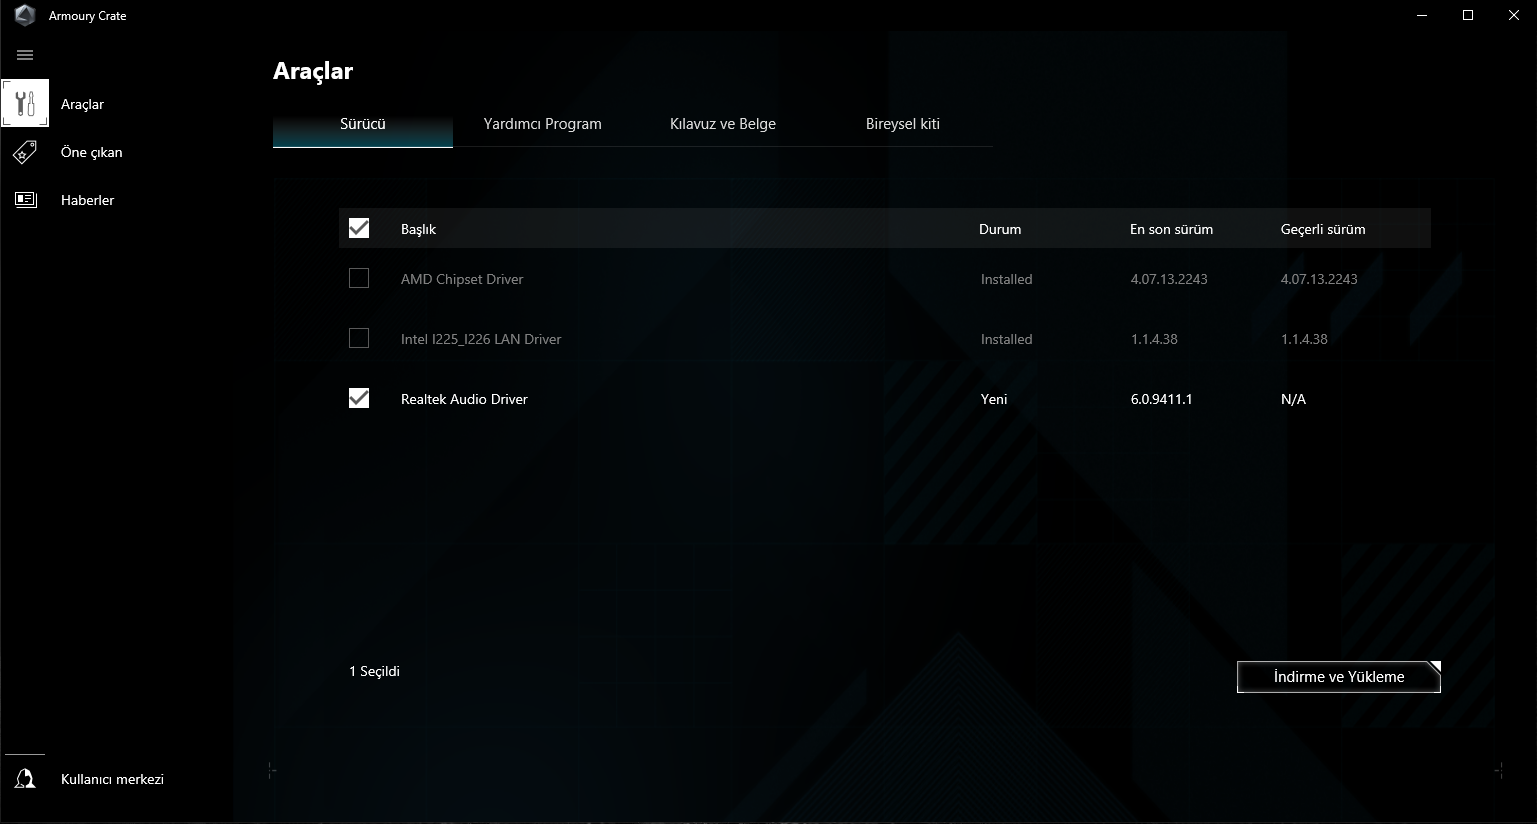1537x824 pixels.
Task: Click the Installed status of AMD Chipset Driver
Action: [x=1006, y=279]
